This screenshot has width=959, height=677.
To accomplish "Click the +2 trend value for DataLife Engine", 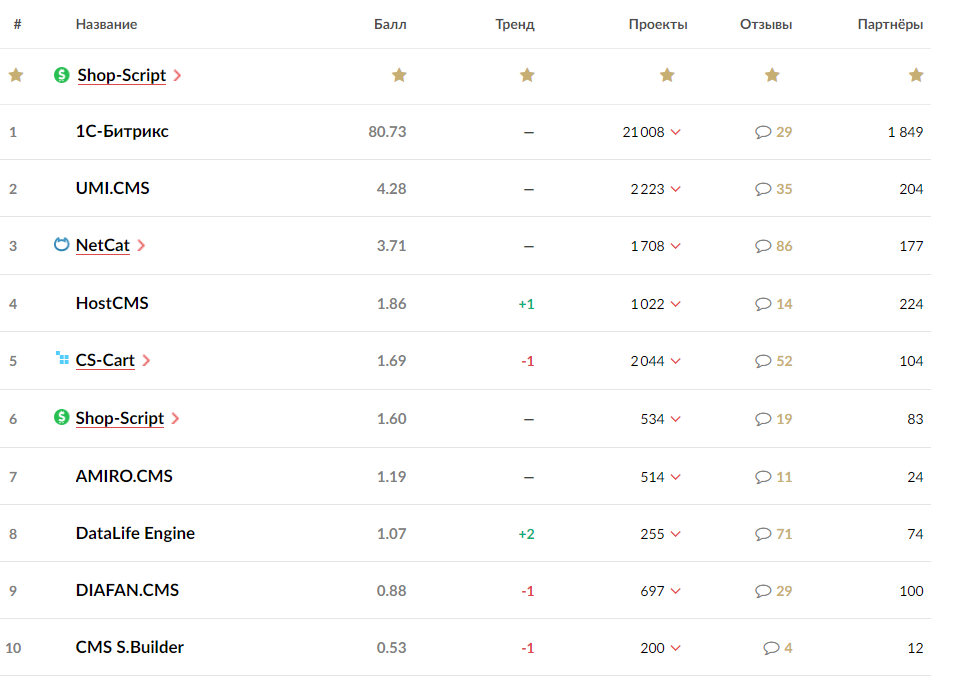I will point(527,534).
